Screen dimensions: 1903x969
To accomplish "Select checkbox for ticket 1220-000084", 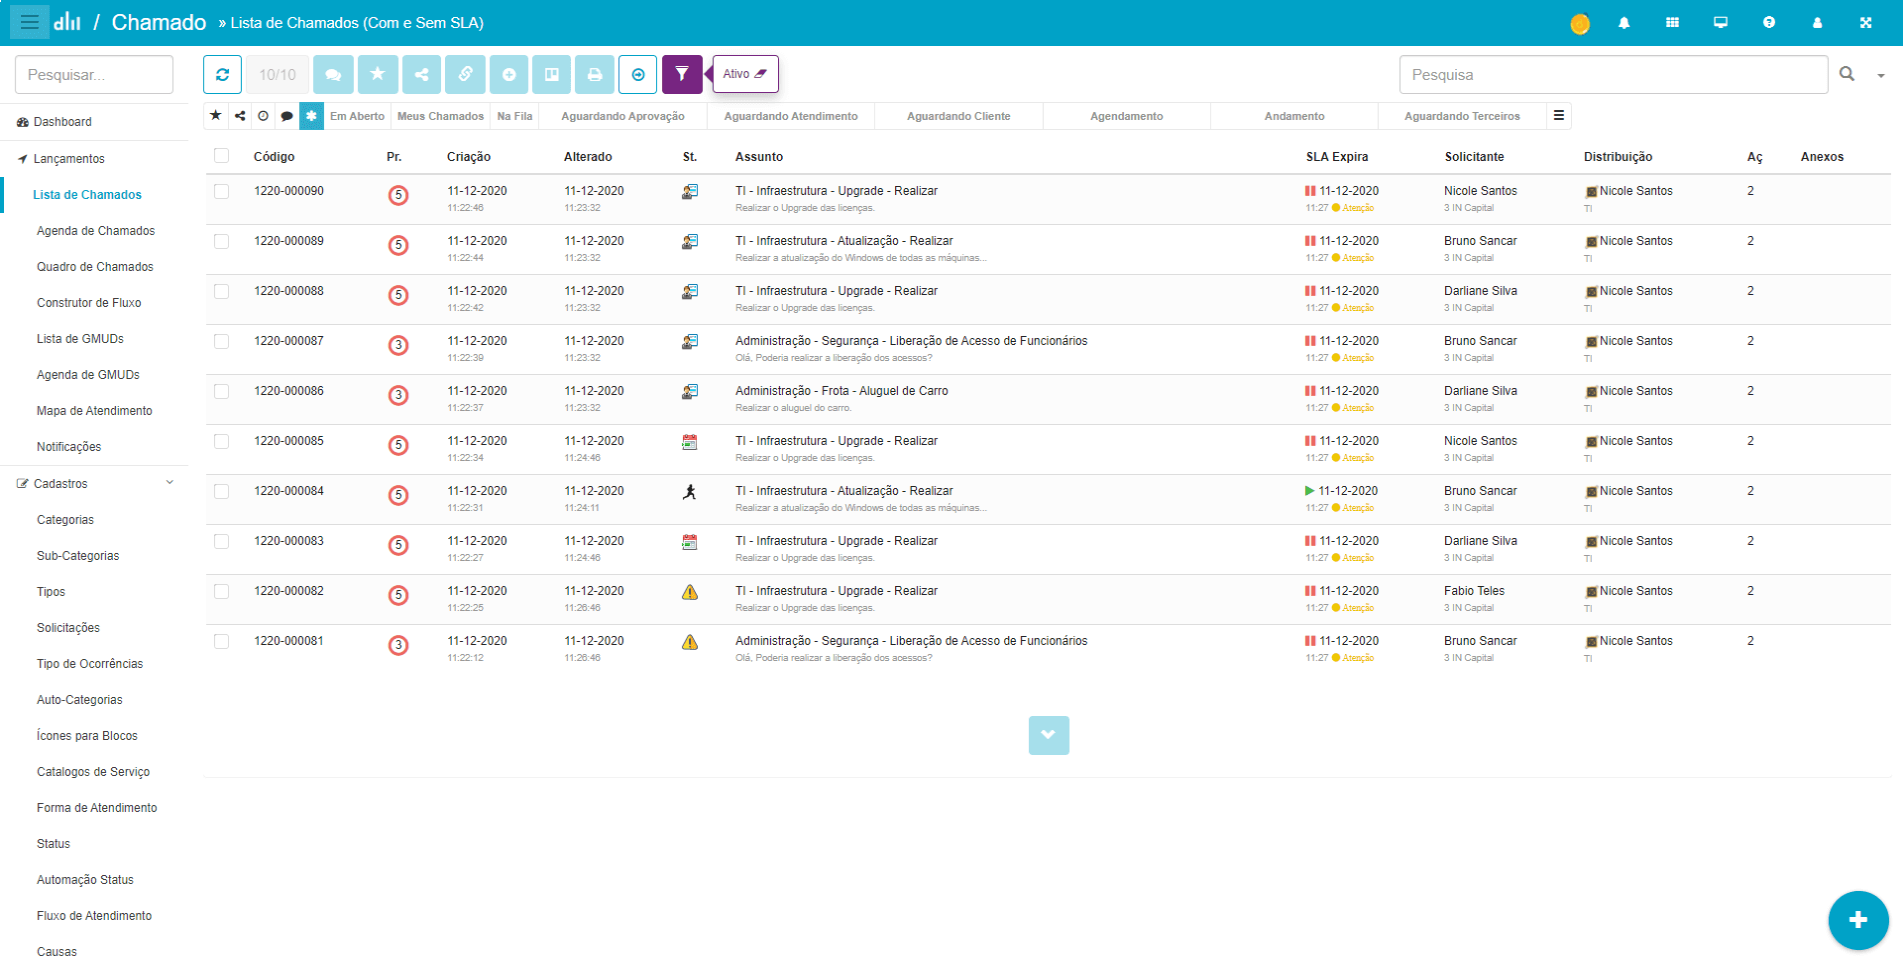I will [222, 491].
